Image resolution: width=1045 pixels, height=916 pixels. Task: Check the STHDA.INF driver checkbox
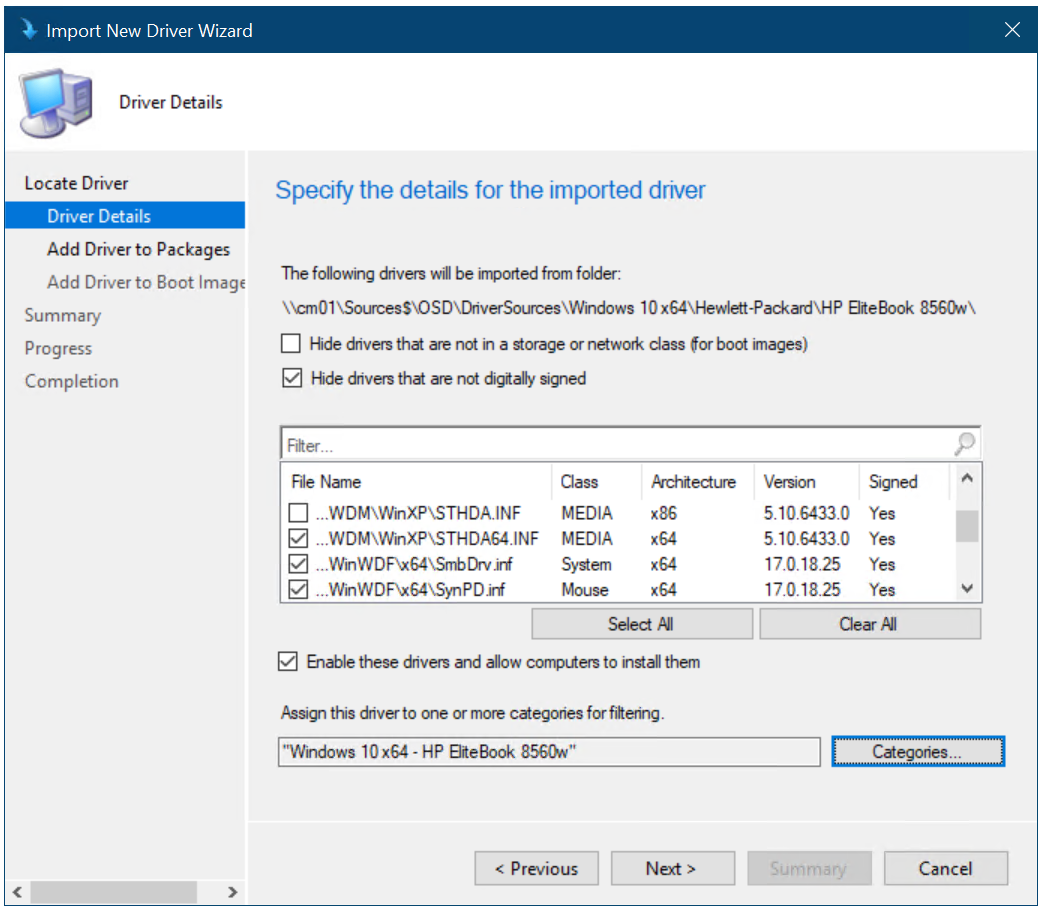coord(296,513)
